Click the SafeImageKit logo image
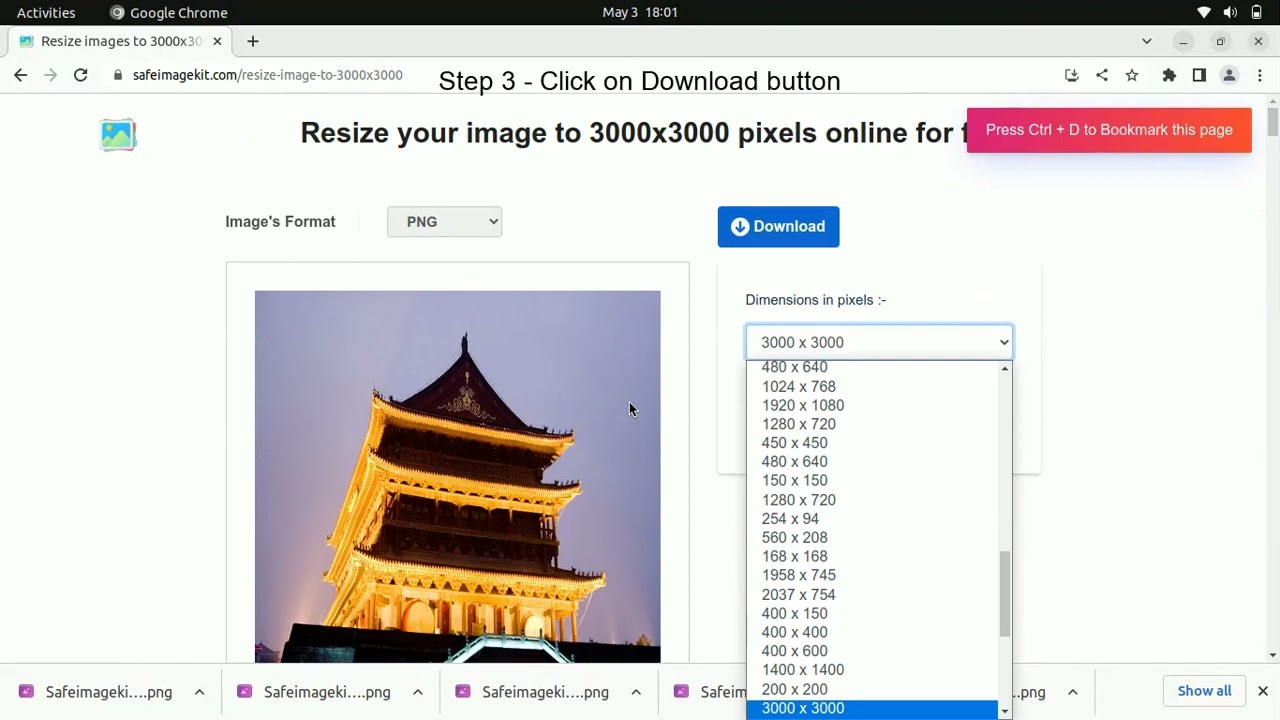1280x720 pixels. 117,134
